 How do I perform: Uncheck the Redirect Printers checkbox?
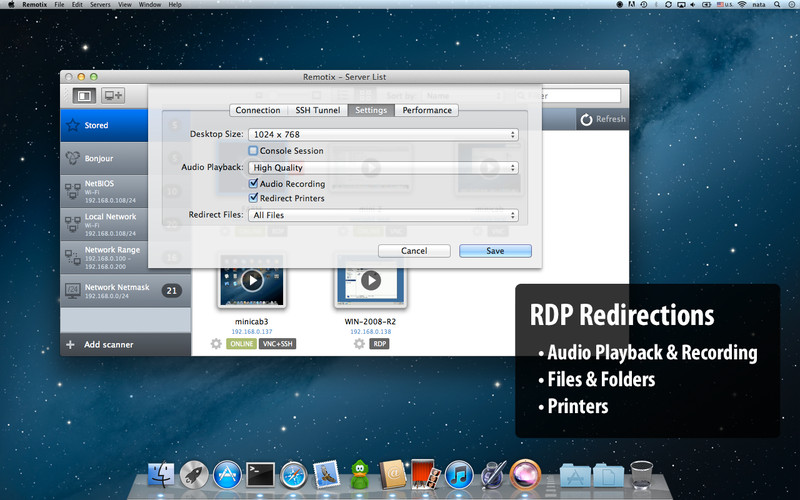[253, 197]
